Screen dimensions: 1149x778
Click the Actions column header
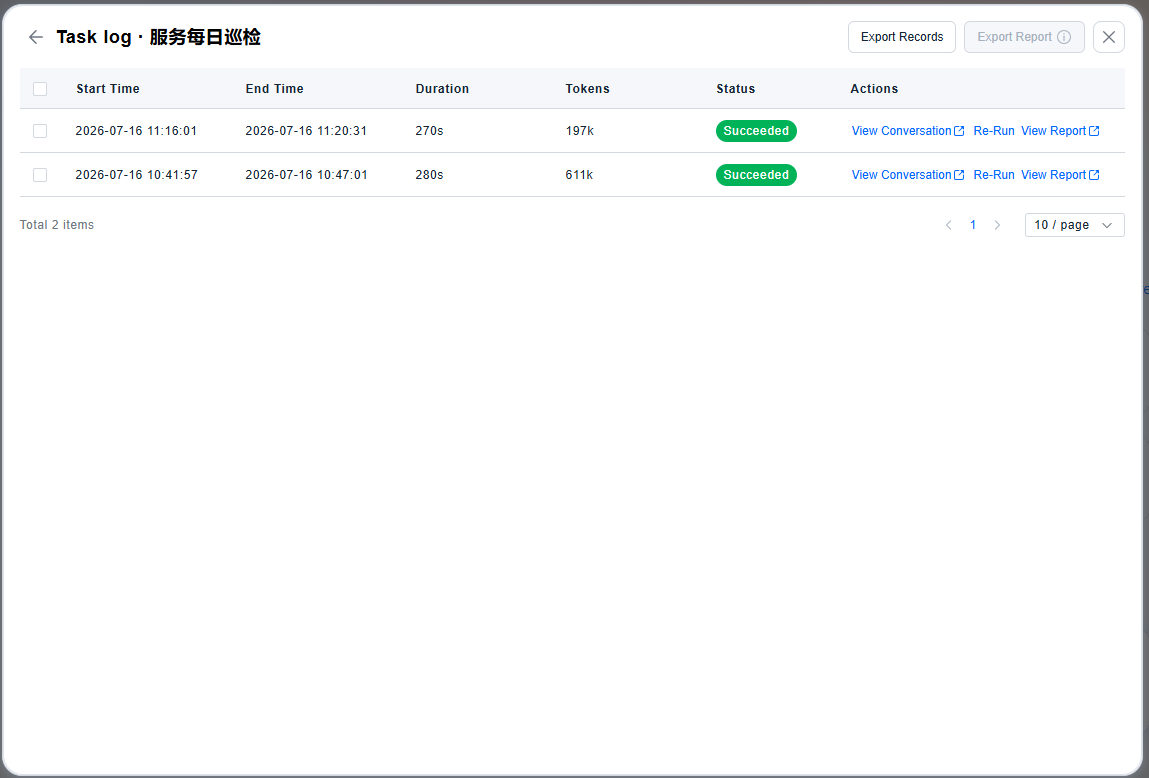[x=873, y=89]
